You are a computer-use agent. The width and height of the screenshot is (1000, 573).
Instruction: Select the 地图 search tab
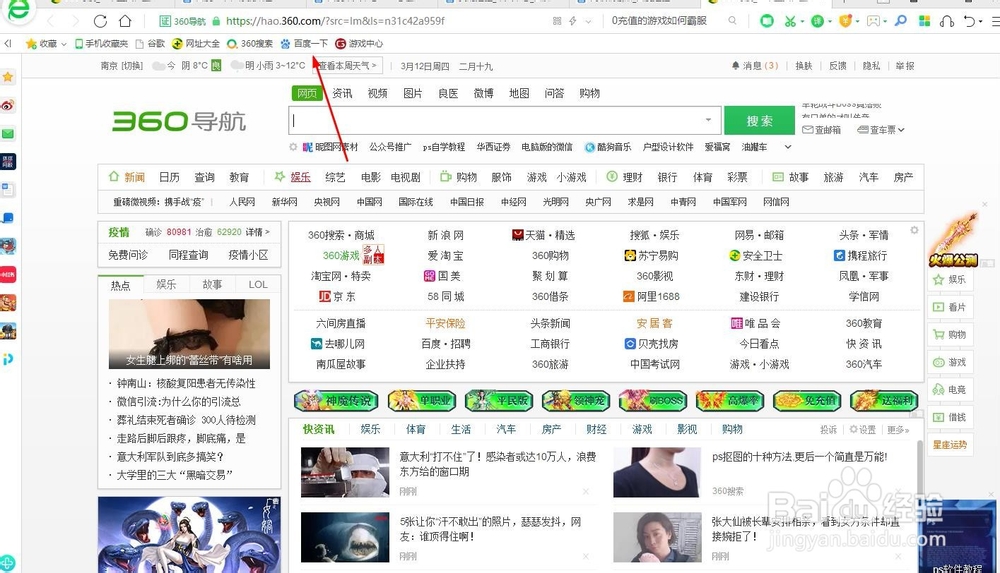click(x=519, y=93)
